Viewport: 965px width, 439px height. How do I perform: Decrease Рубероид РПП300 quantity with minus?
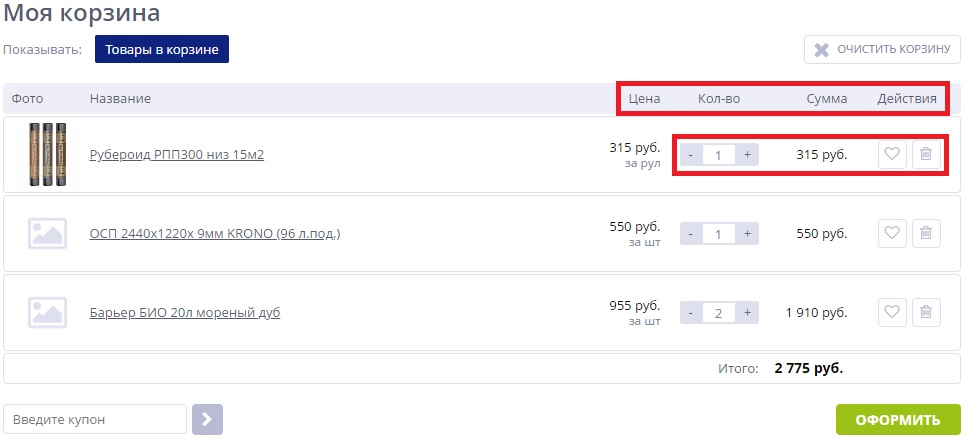pos(691,155)
